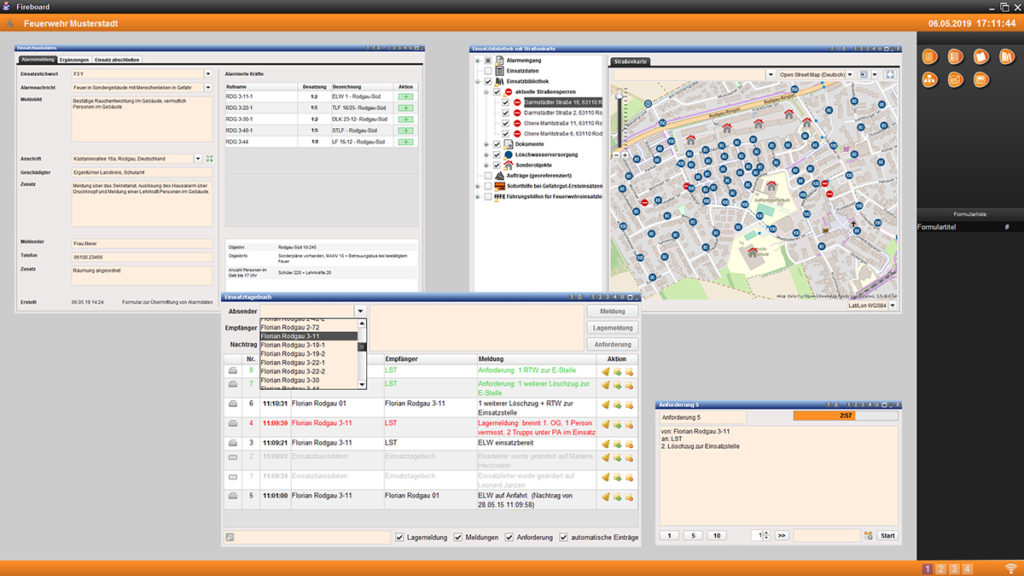
Task: Click green plus action for RDG 3-11-1
Action: click(x=406, y=97)
